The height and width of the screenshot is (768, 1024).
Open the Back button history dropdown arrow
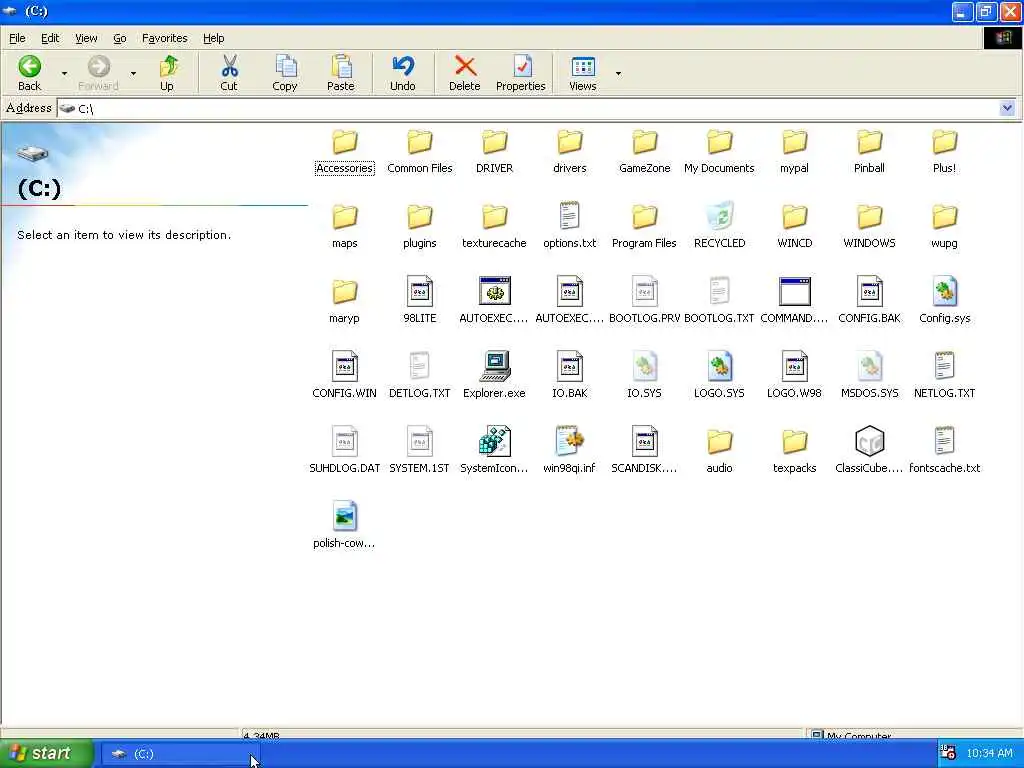64,73
